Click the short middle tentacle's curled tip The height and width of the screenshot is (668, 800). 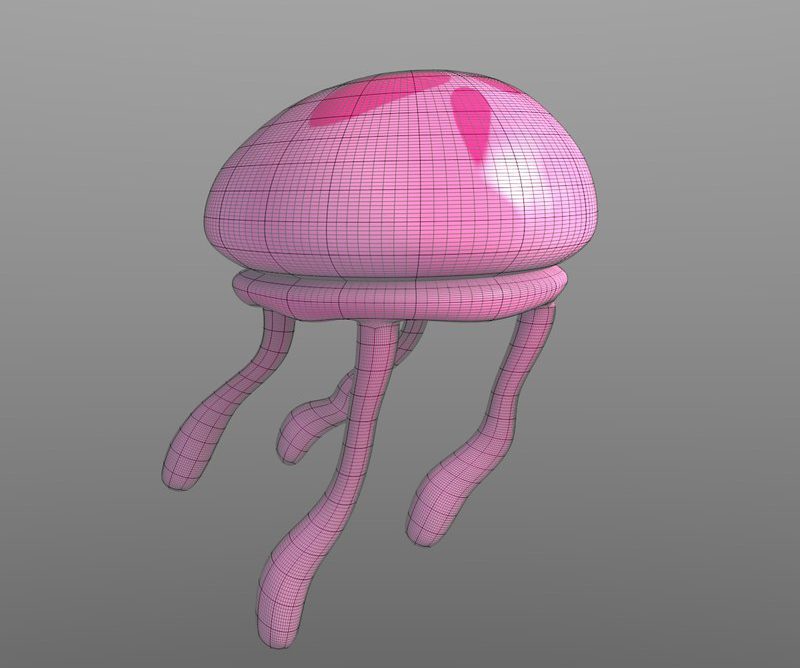tap(293, 438)
